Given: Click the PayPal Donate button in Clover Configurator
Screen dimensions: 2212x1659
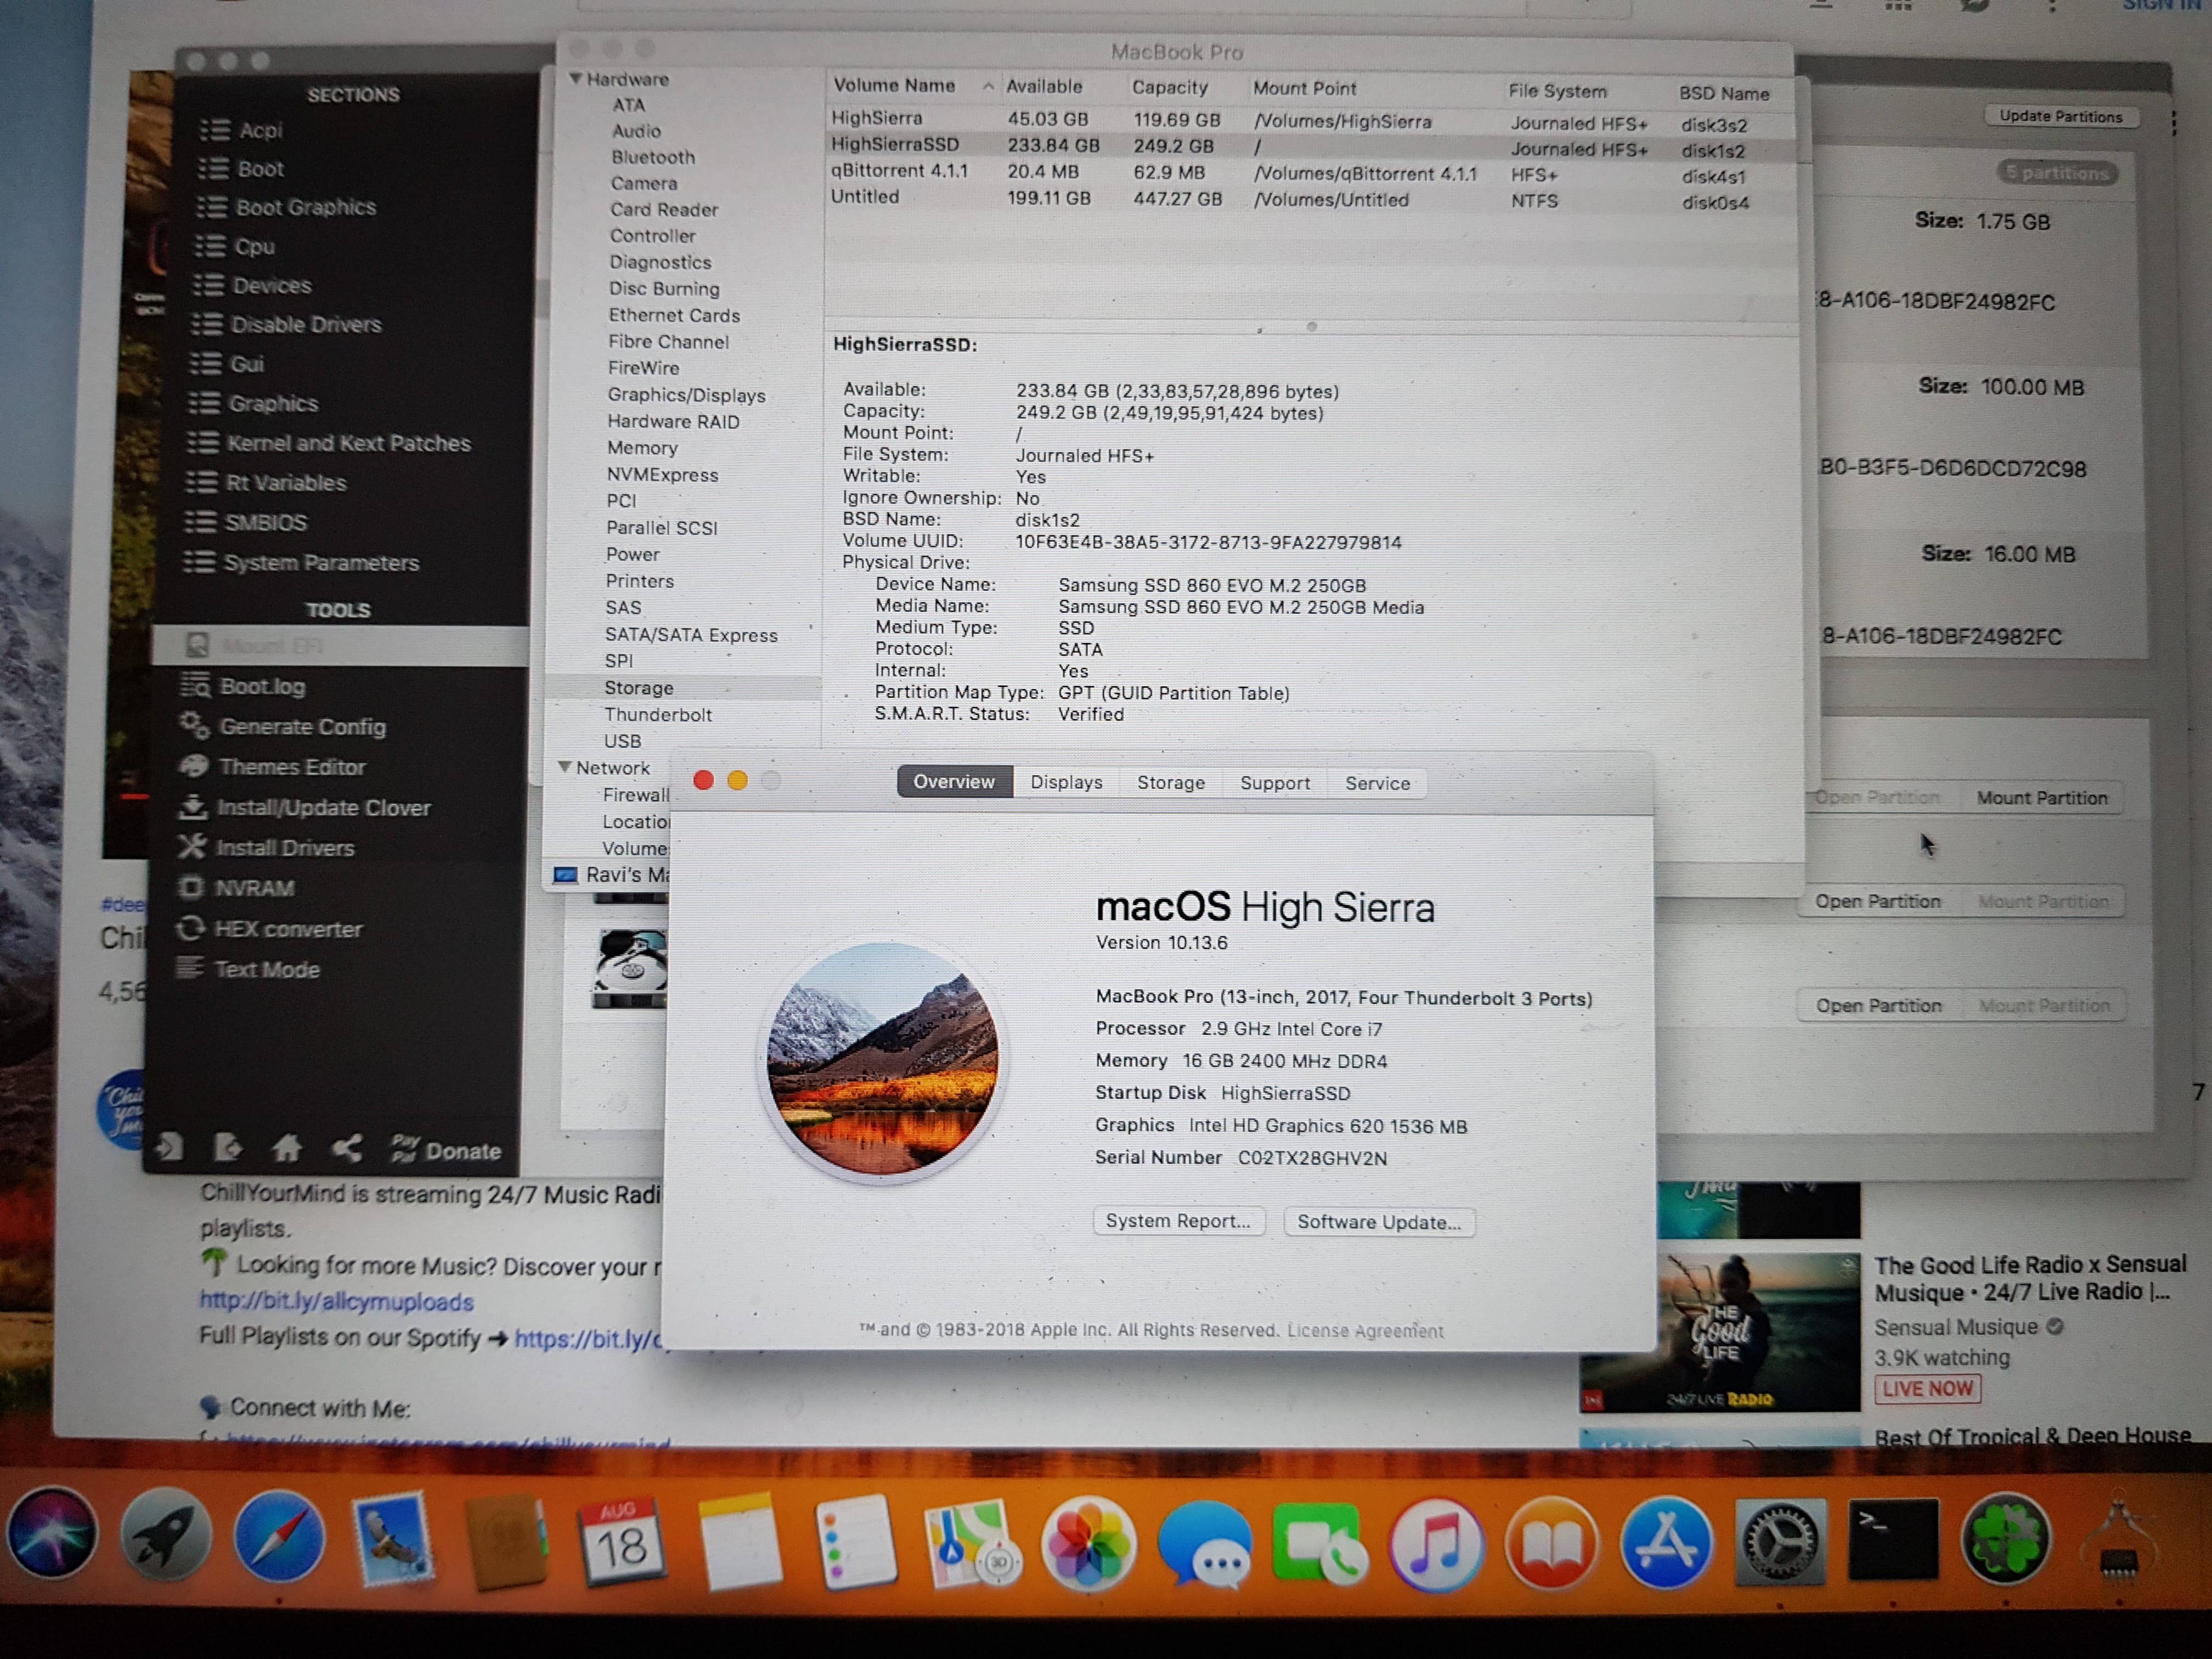Looking at the screenshot, I should [x=446, y=1150].
